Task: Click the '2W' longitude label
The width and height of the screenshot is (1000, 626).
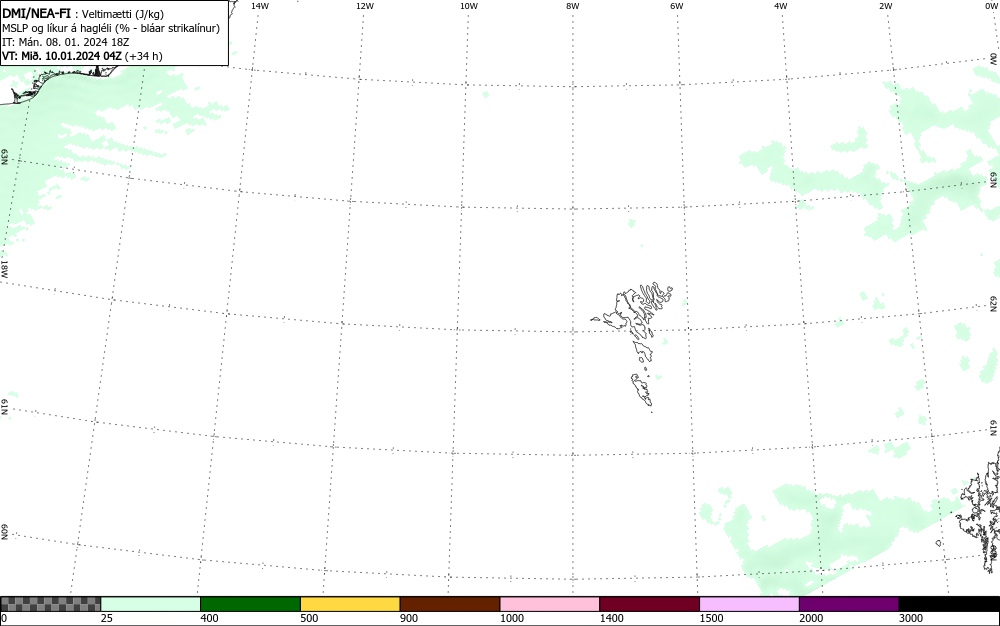Action: click(885, 6)
